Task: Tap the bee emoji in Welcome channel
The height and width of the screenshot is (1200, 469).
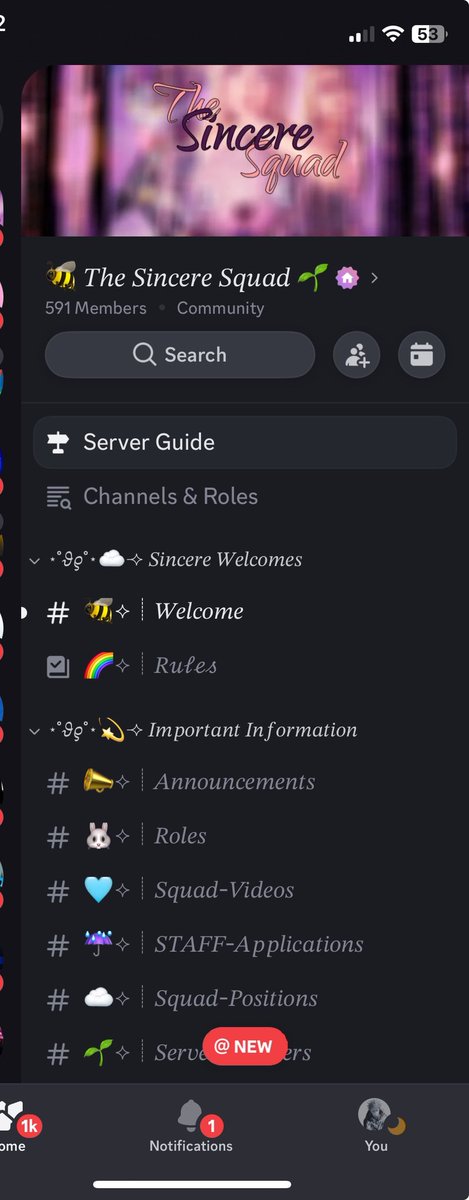Action: [x=98, y=611]
